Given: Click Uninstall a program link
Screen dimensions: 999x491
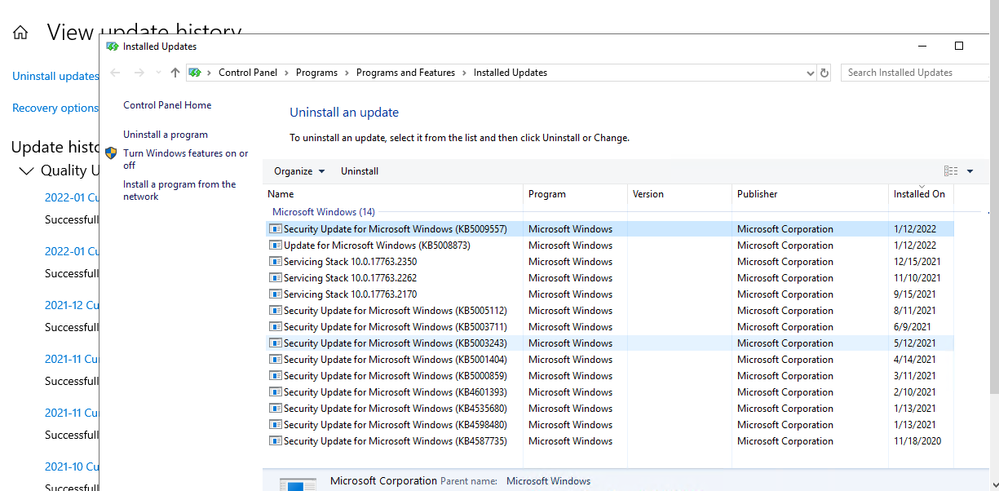Looking at the screenshot, I should (x=165, y=134).
